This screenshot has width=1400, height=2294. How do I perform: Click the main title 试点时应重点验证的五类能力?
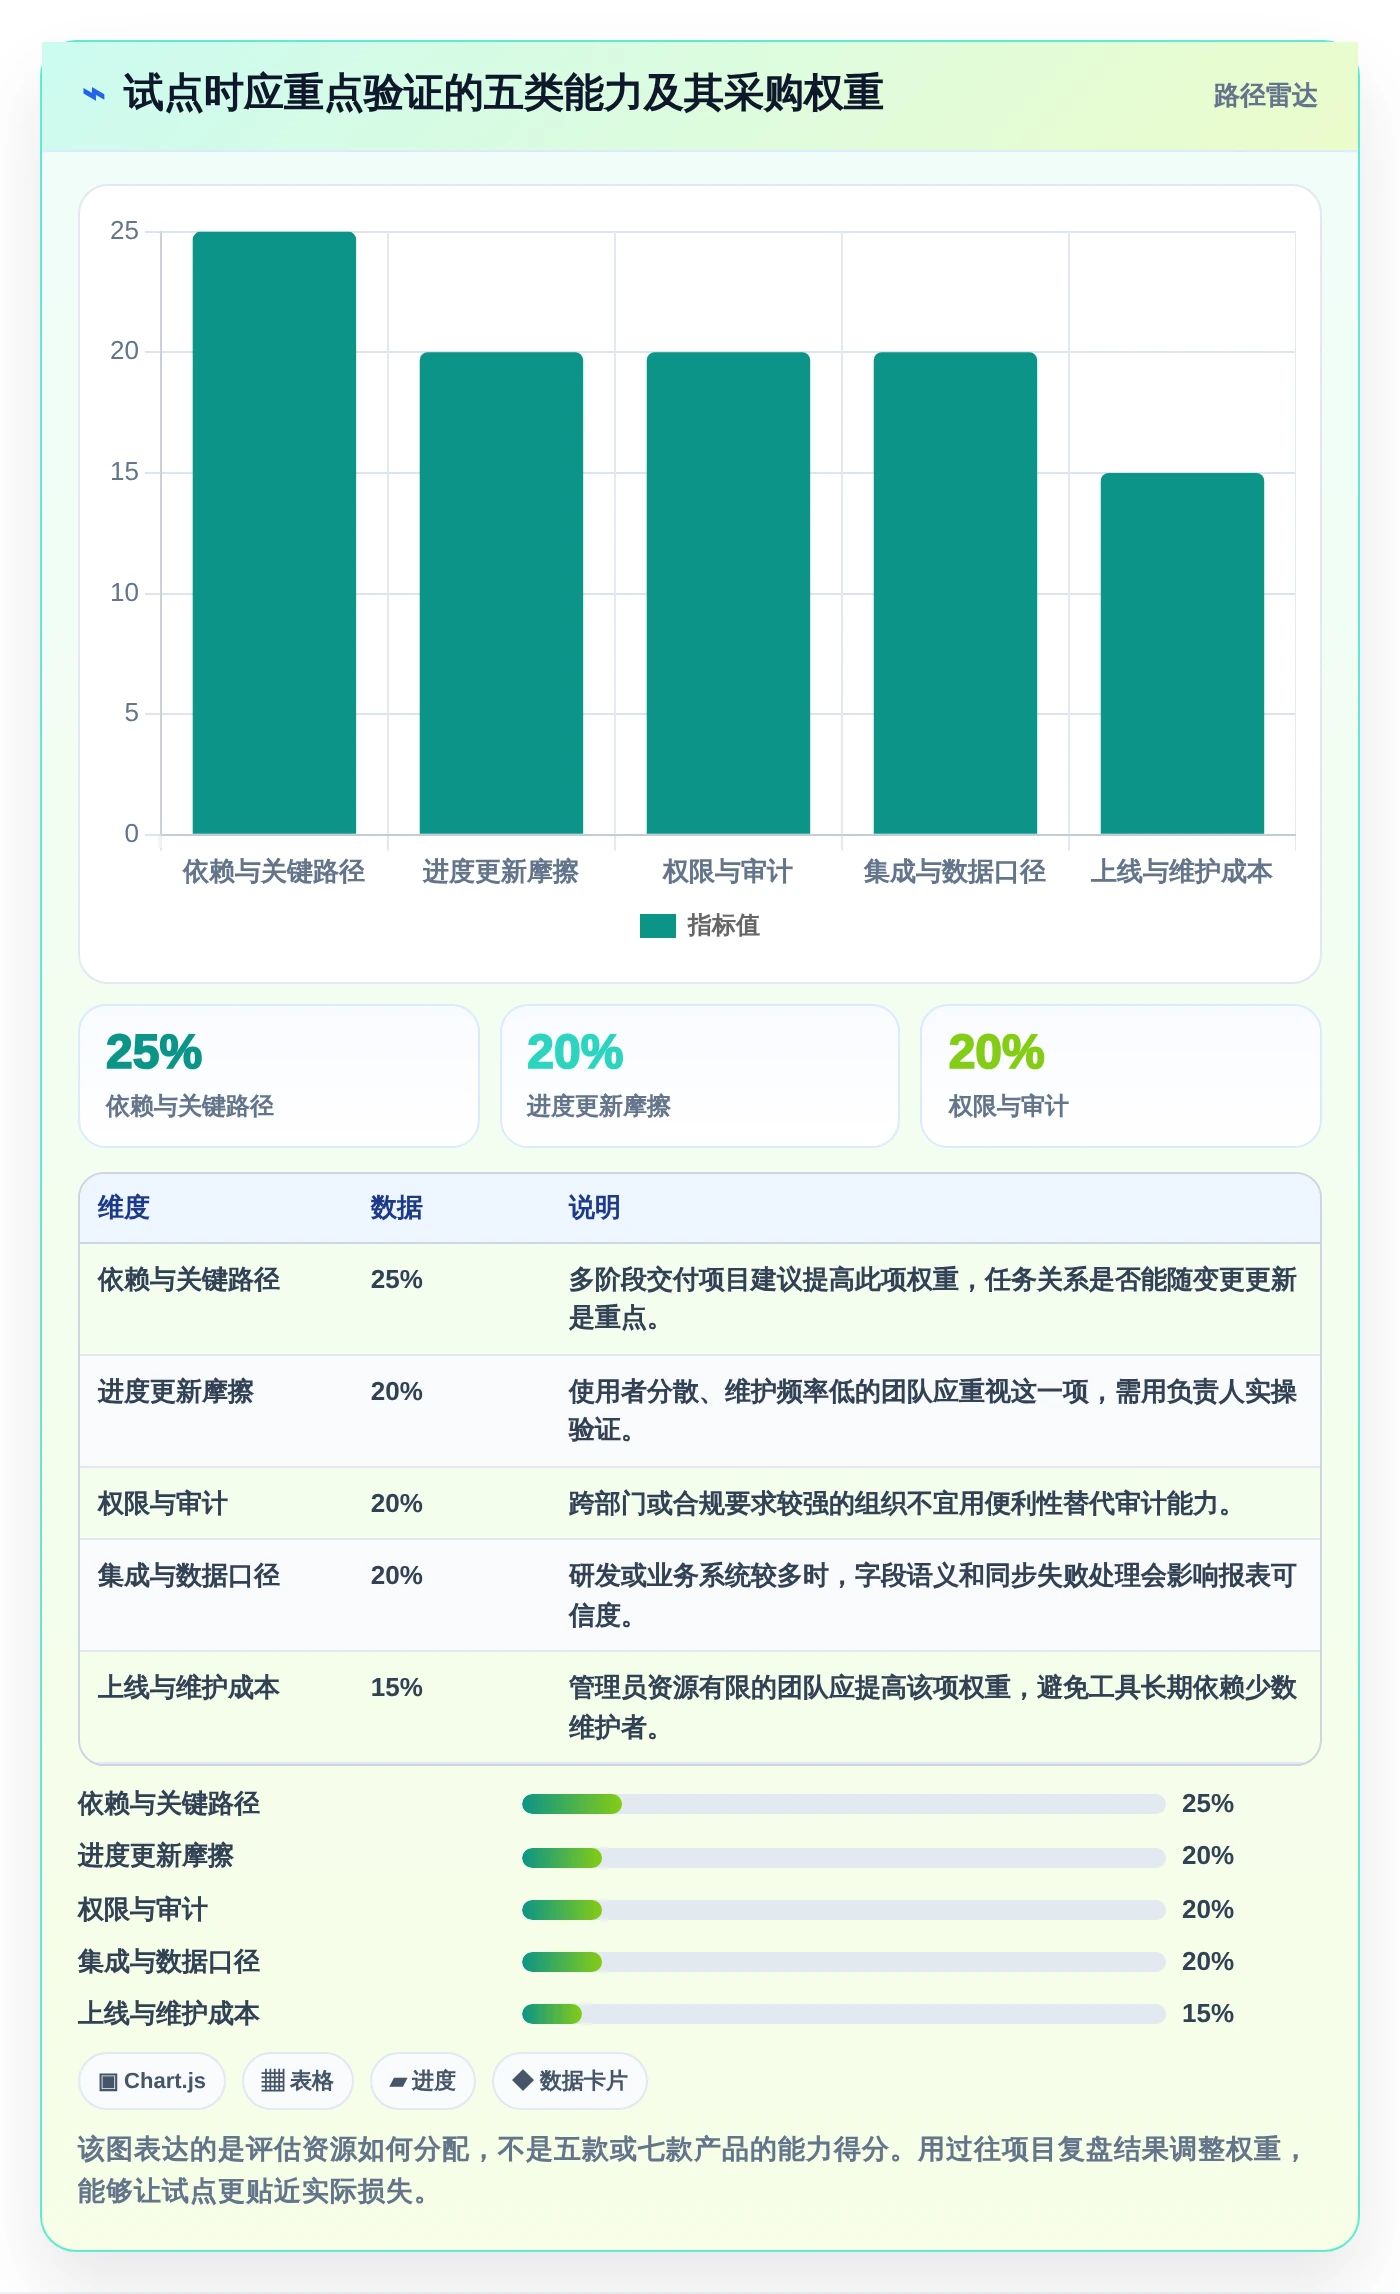pos(503,94)
